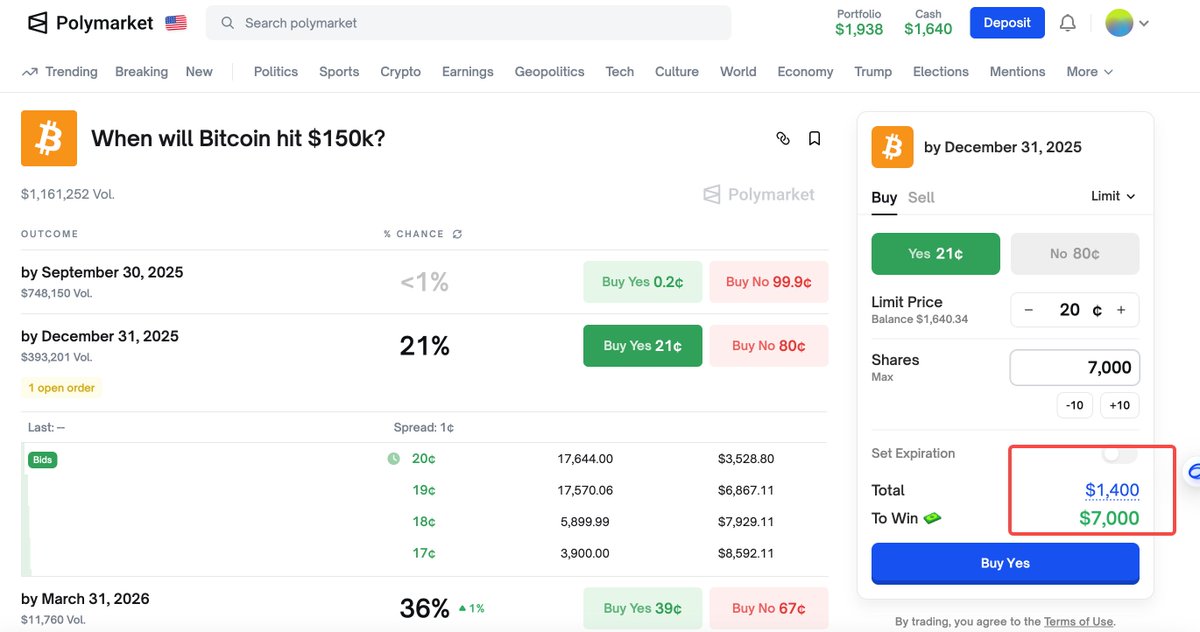The height and width of the screenshot is (632, 1200).
Task: Open the account menu chevron
Action: [1144, 23]
